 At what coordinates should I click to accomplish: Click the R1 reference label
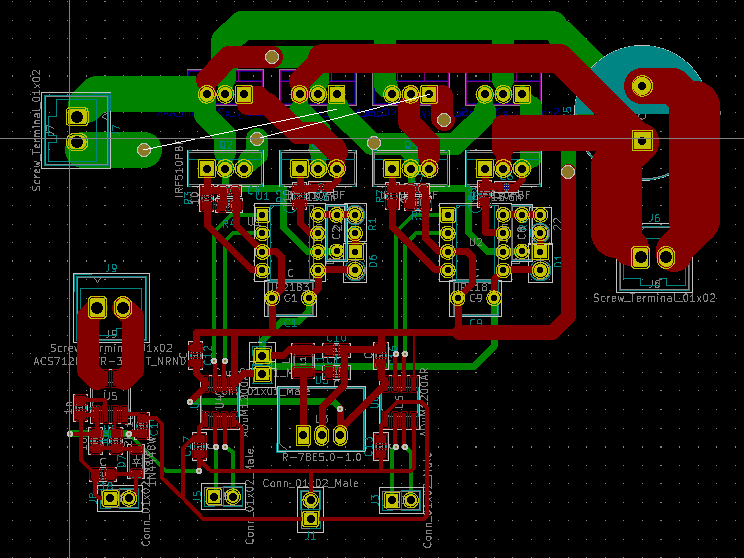point(373,224)
